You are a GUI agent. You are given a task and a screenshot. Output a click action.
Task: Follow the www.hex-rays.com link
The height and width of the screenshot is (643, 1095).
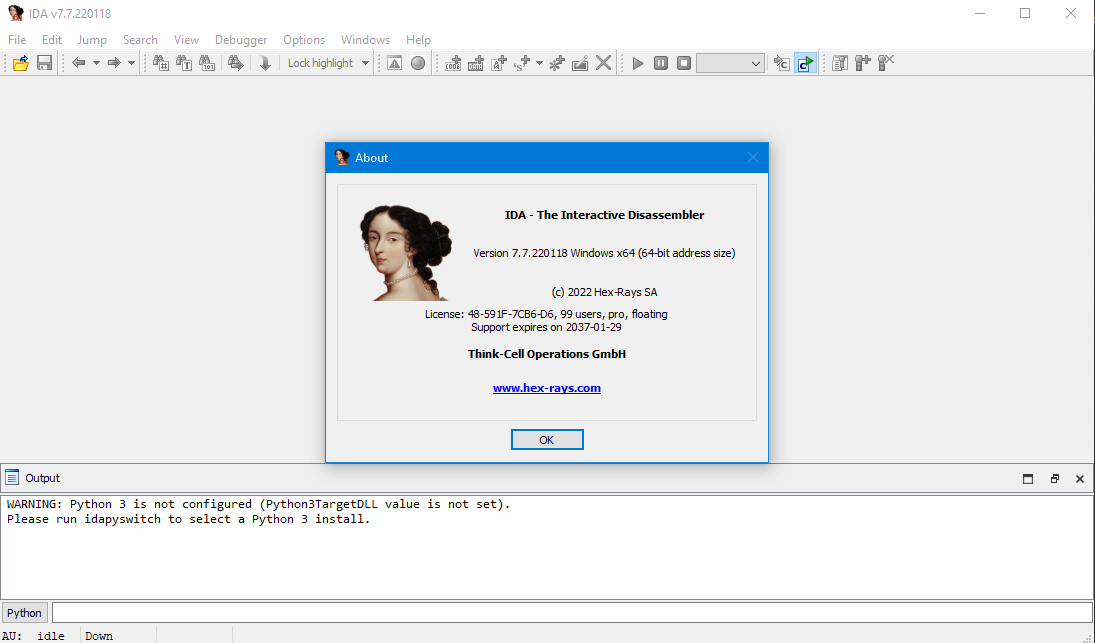click(547, 388)
